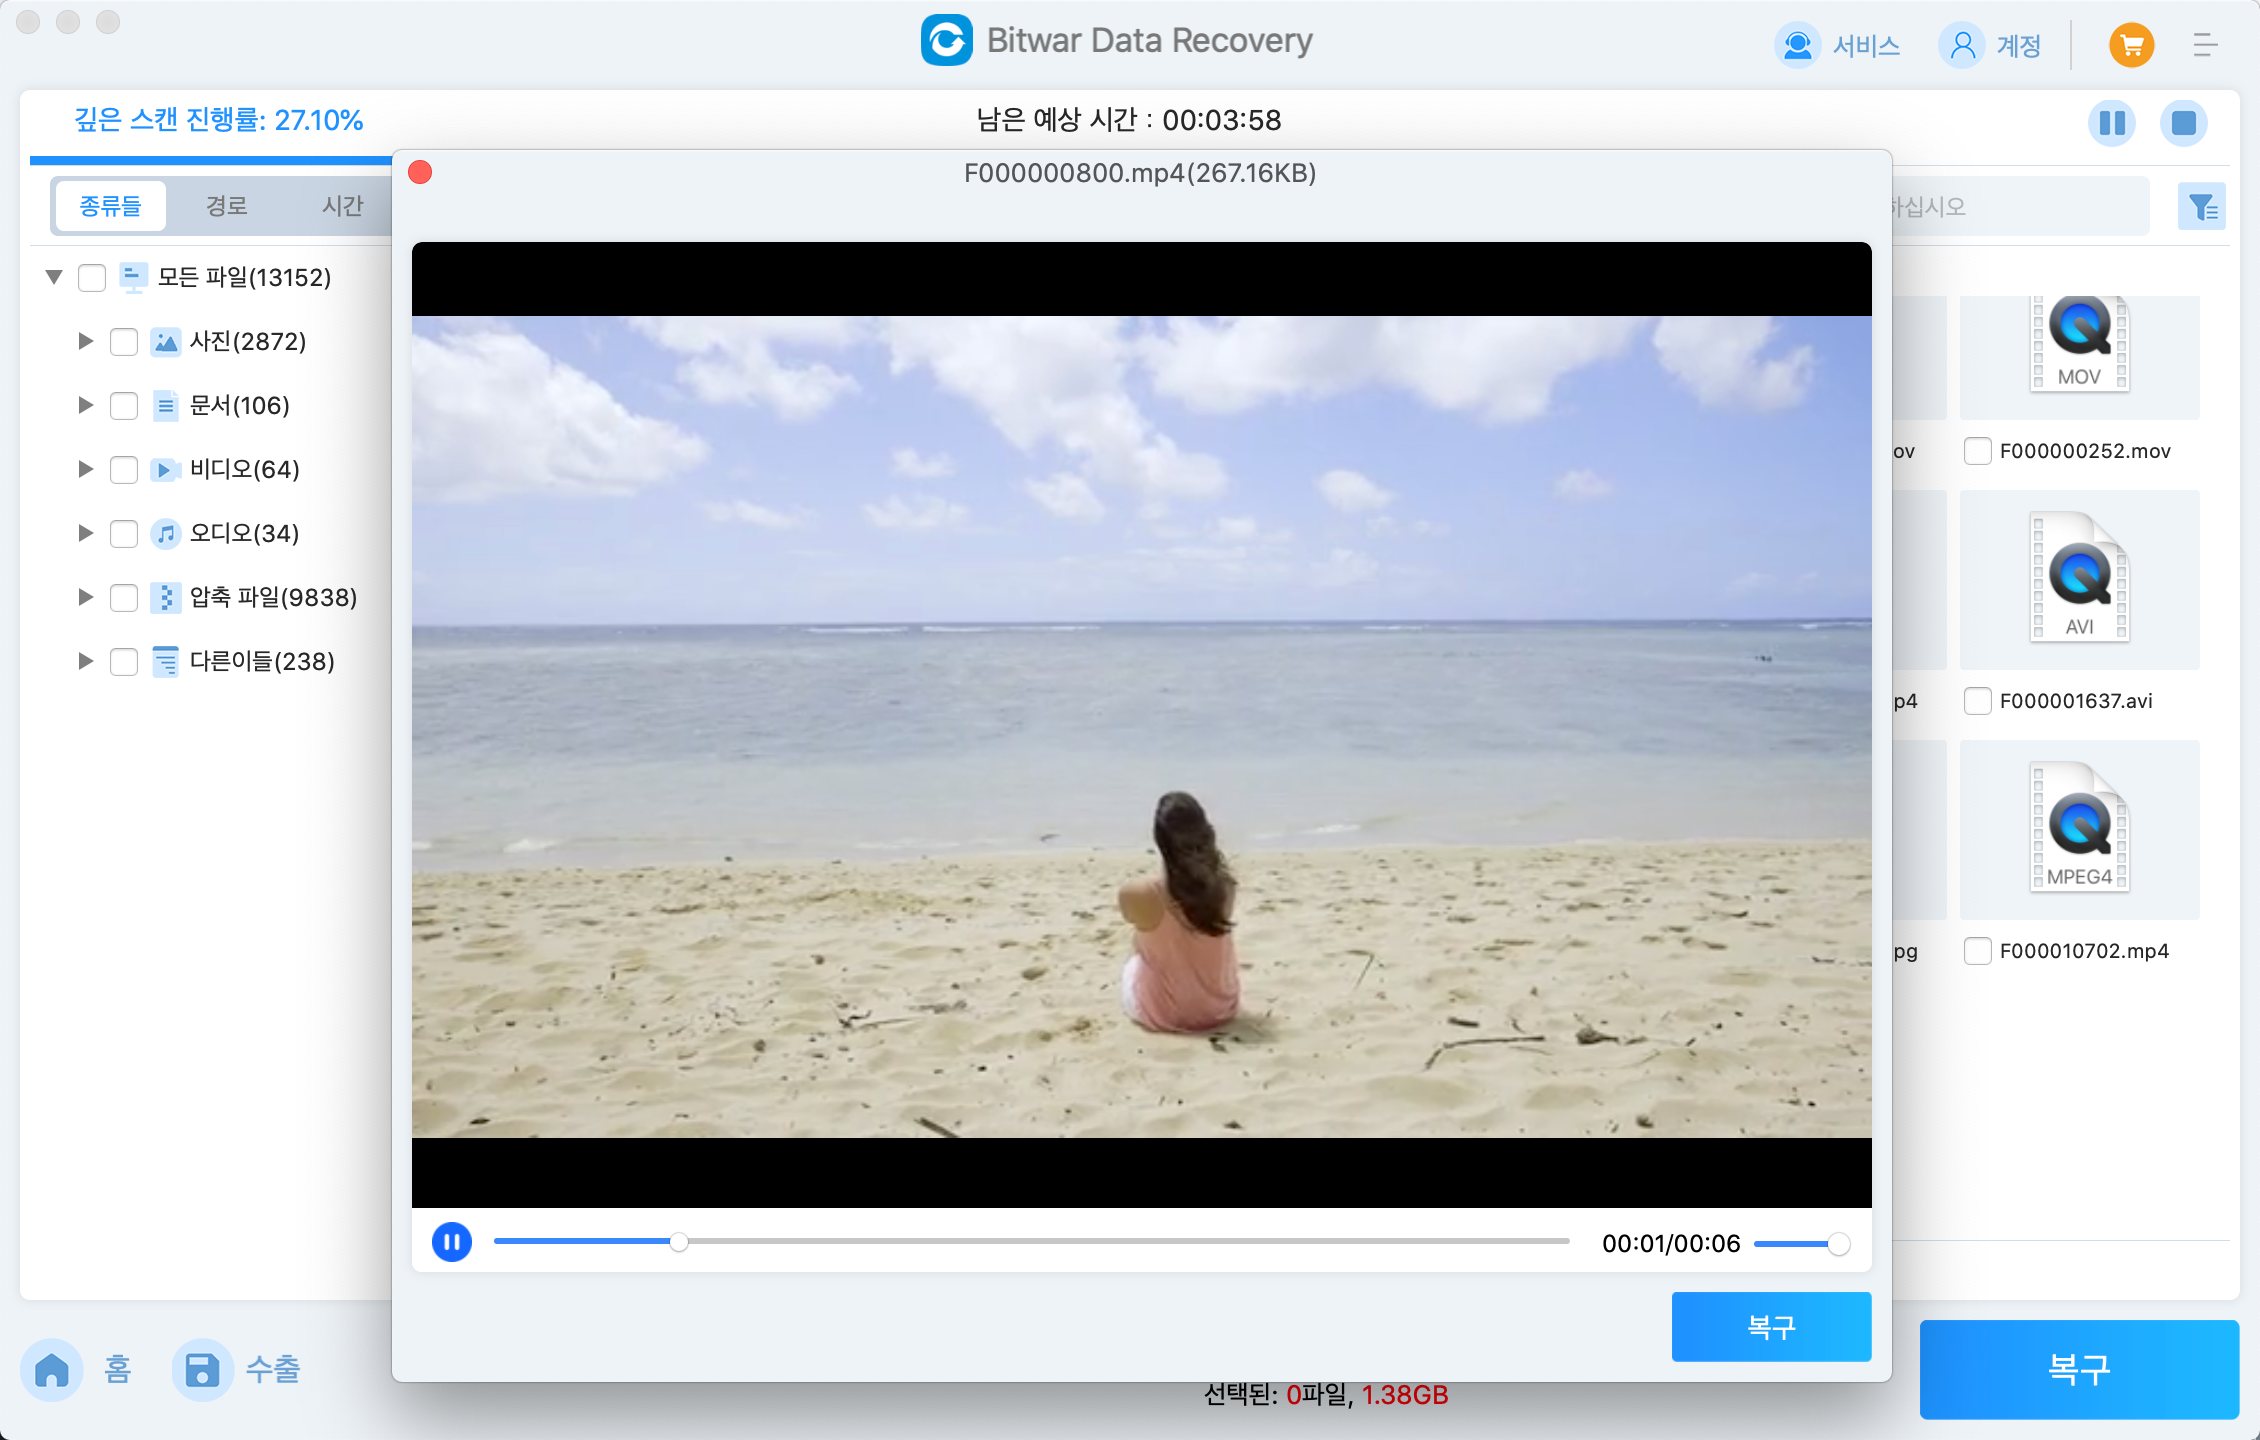
Task: Open the hamburger menu icon
Action: (2205, 45)
